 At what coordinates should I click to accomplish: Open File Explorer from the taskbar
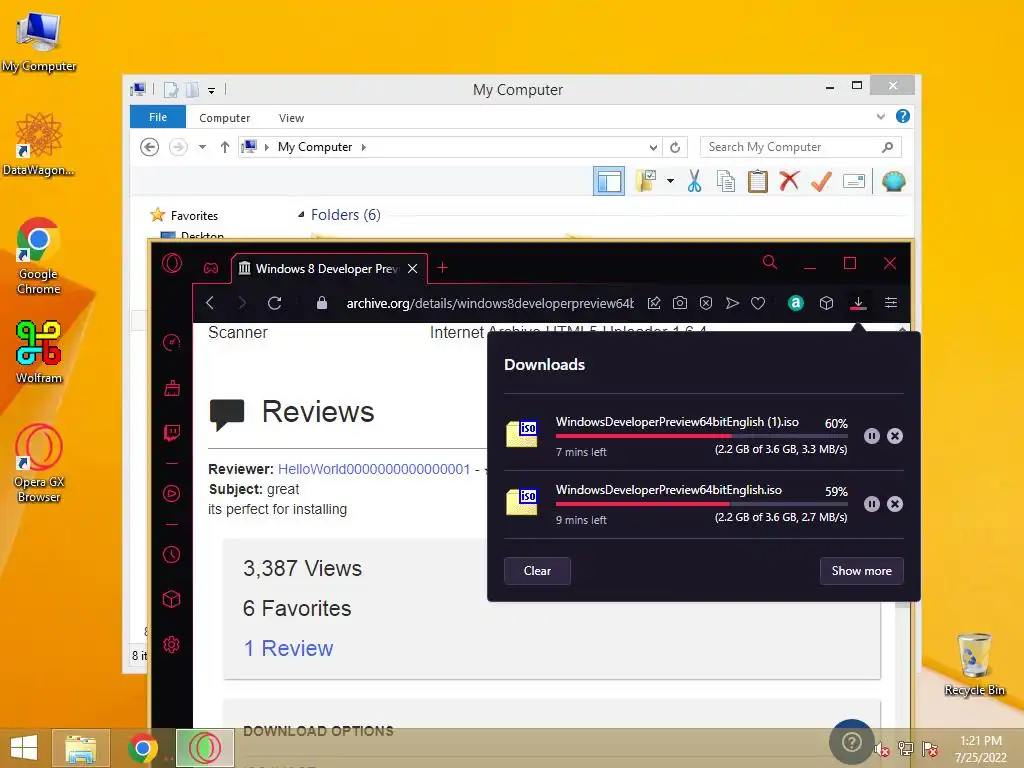point(80,748)
